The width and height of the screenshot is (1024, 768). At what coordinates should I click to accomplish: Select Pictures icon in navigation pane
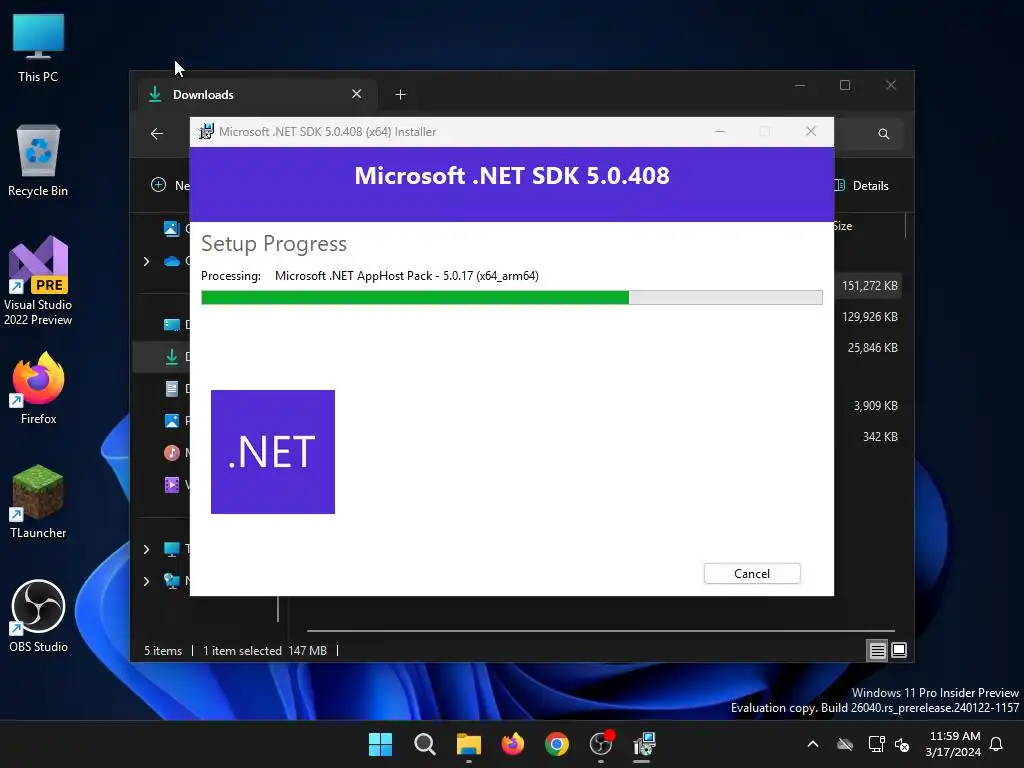[x=172, y=421]
